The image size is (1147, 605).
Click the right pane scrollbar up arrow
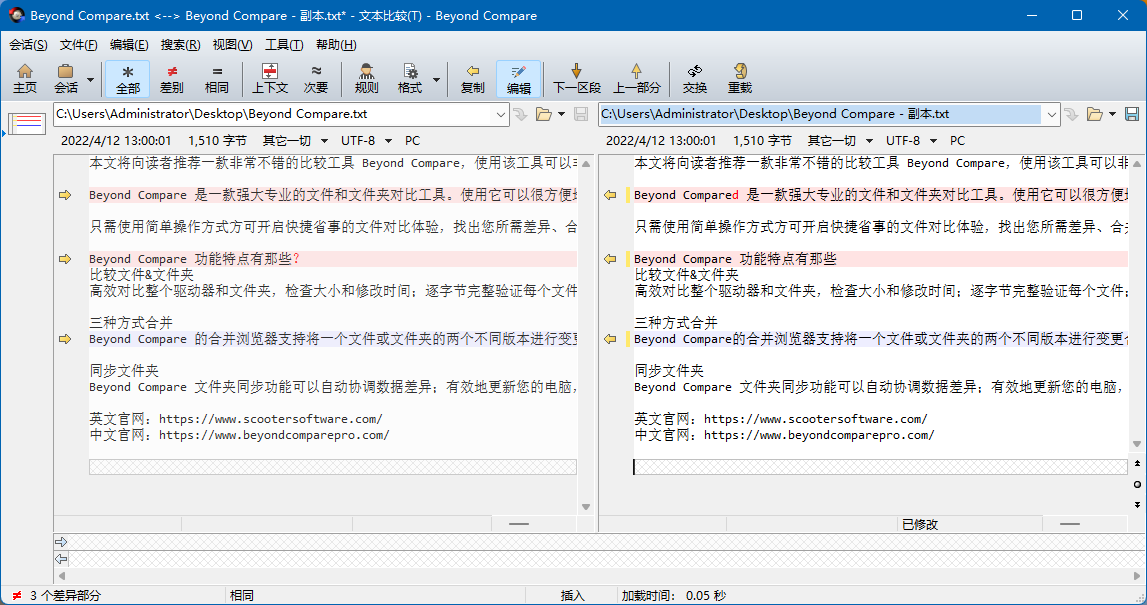1137,164
